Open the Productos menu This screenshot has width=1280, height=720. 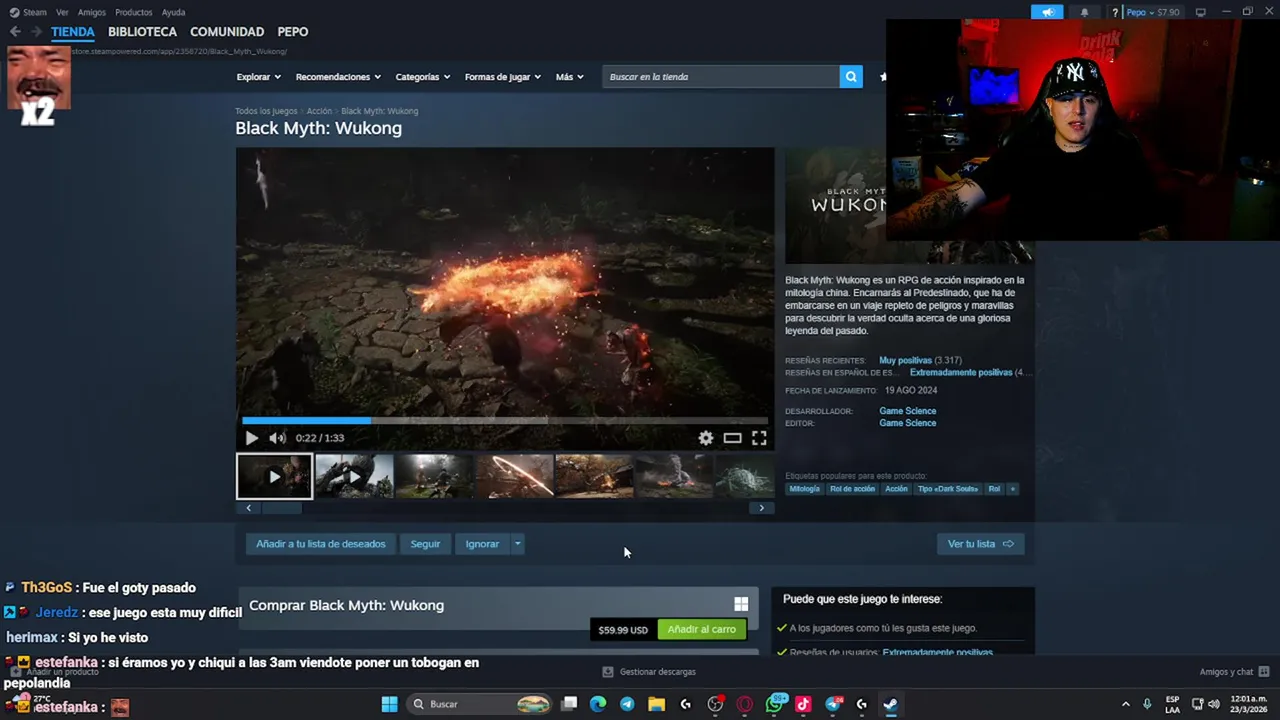click(133, 12)
